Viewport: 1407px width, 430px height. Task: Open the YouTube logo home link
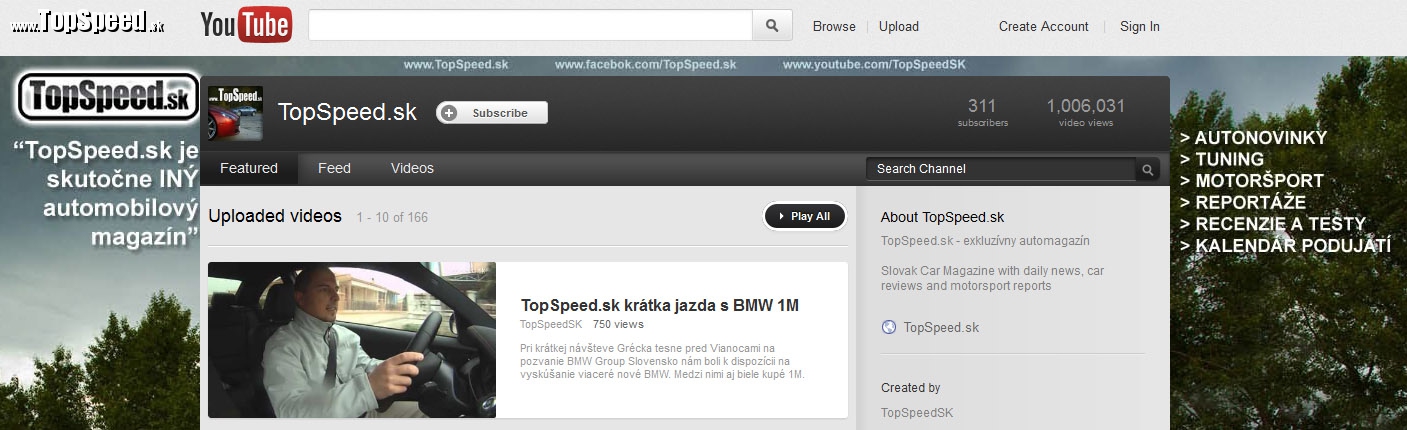tap(246, 25)
